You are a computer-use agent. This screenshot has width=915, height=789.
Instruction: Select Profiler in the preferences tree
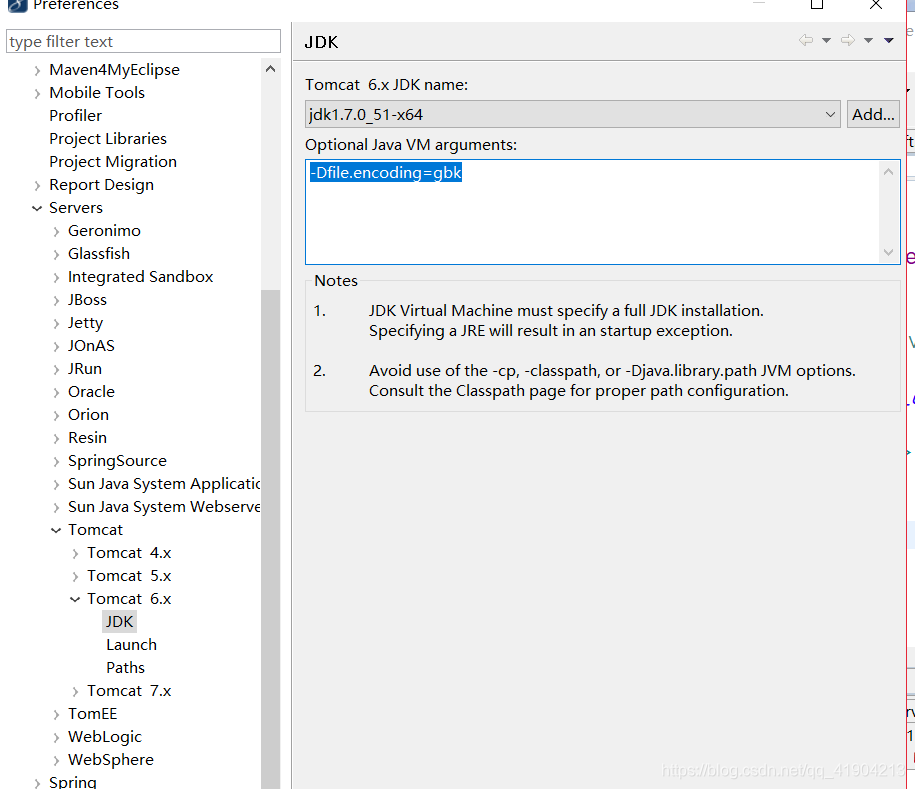[75, 116]
